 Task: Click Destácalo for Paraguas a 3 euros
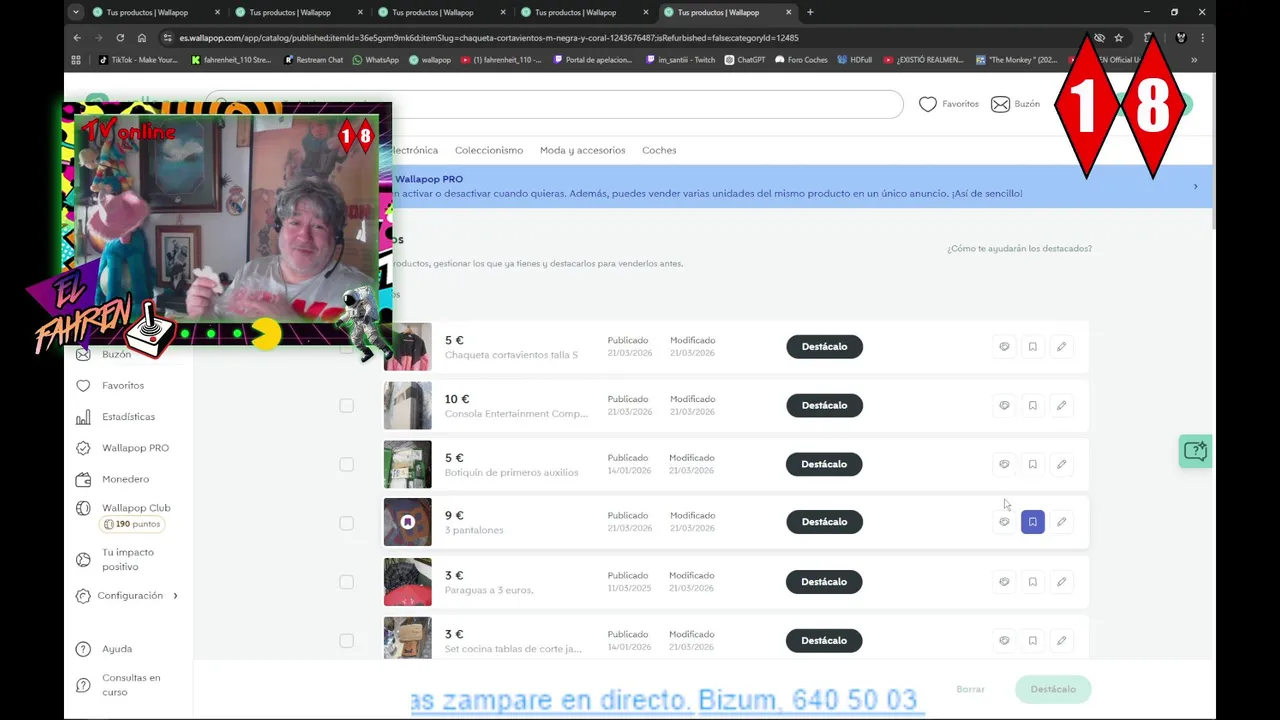(824, 582)
